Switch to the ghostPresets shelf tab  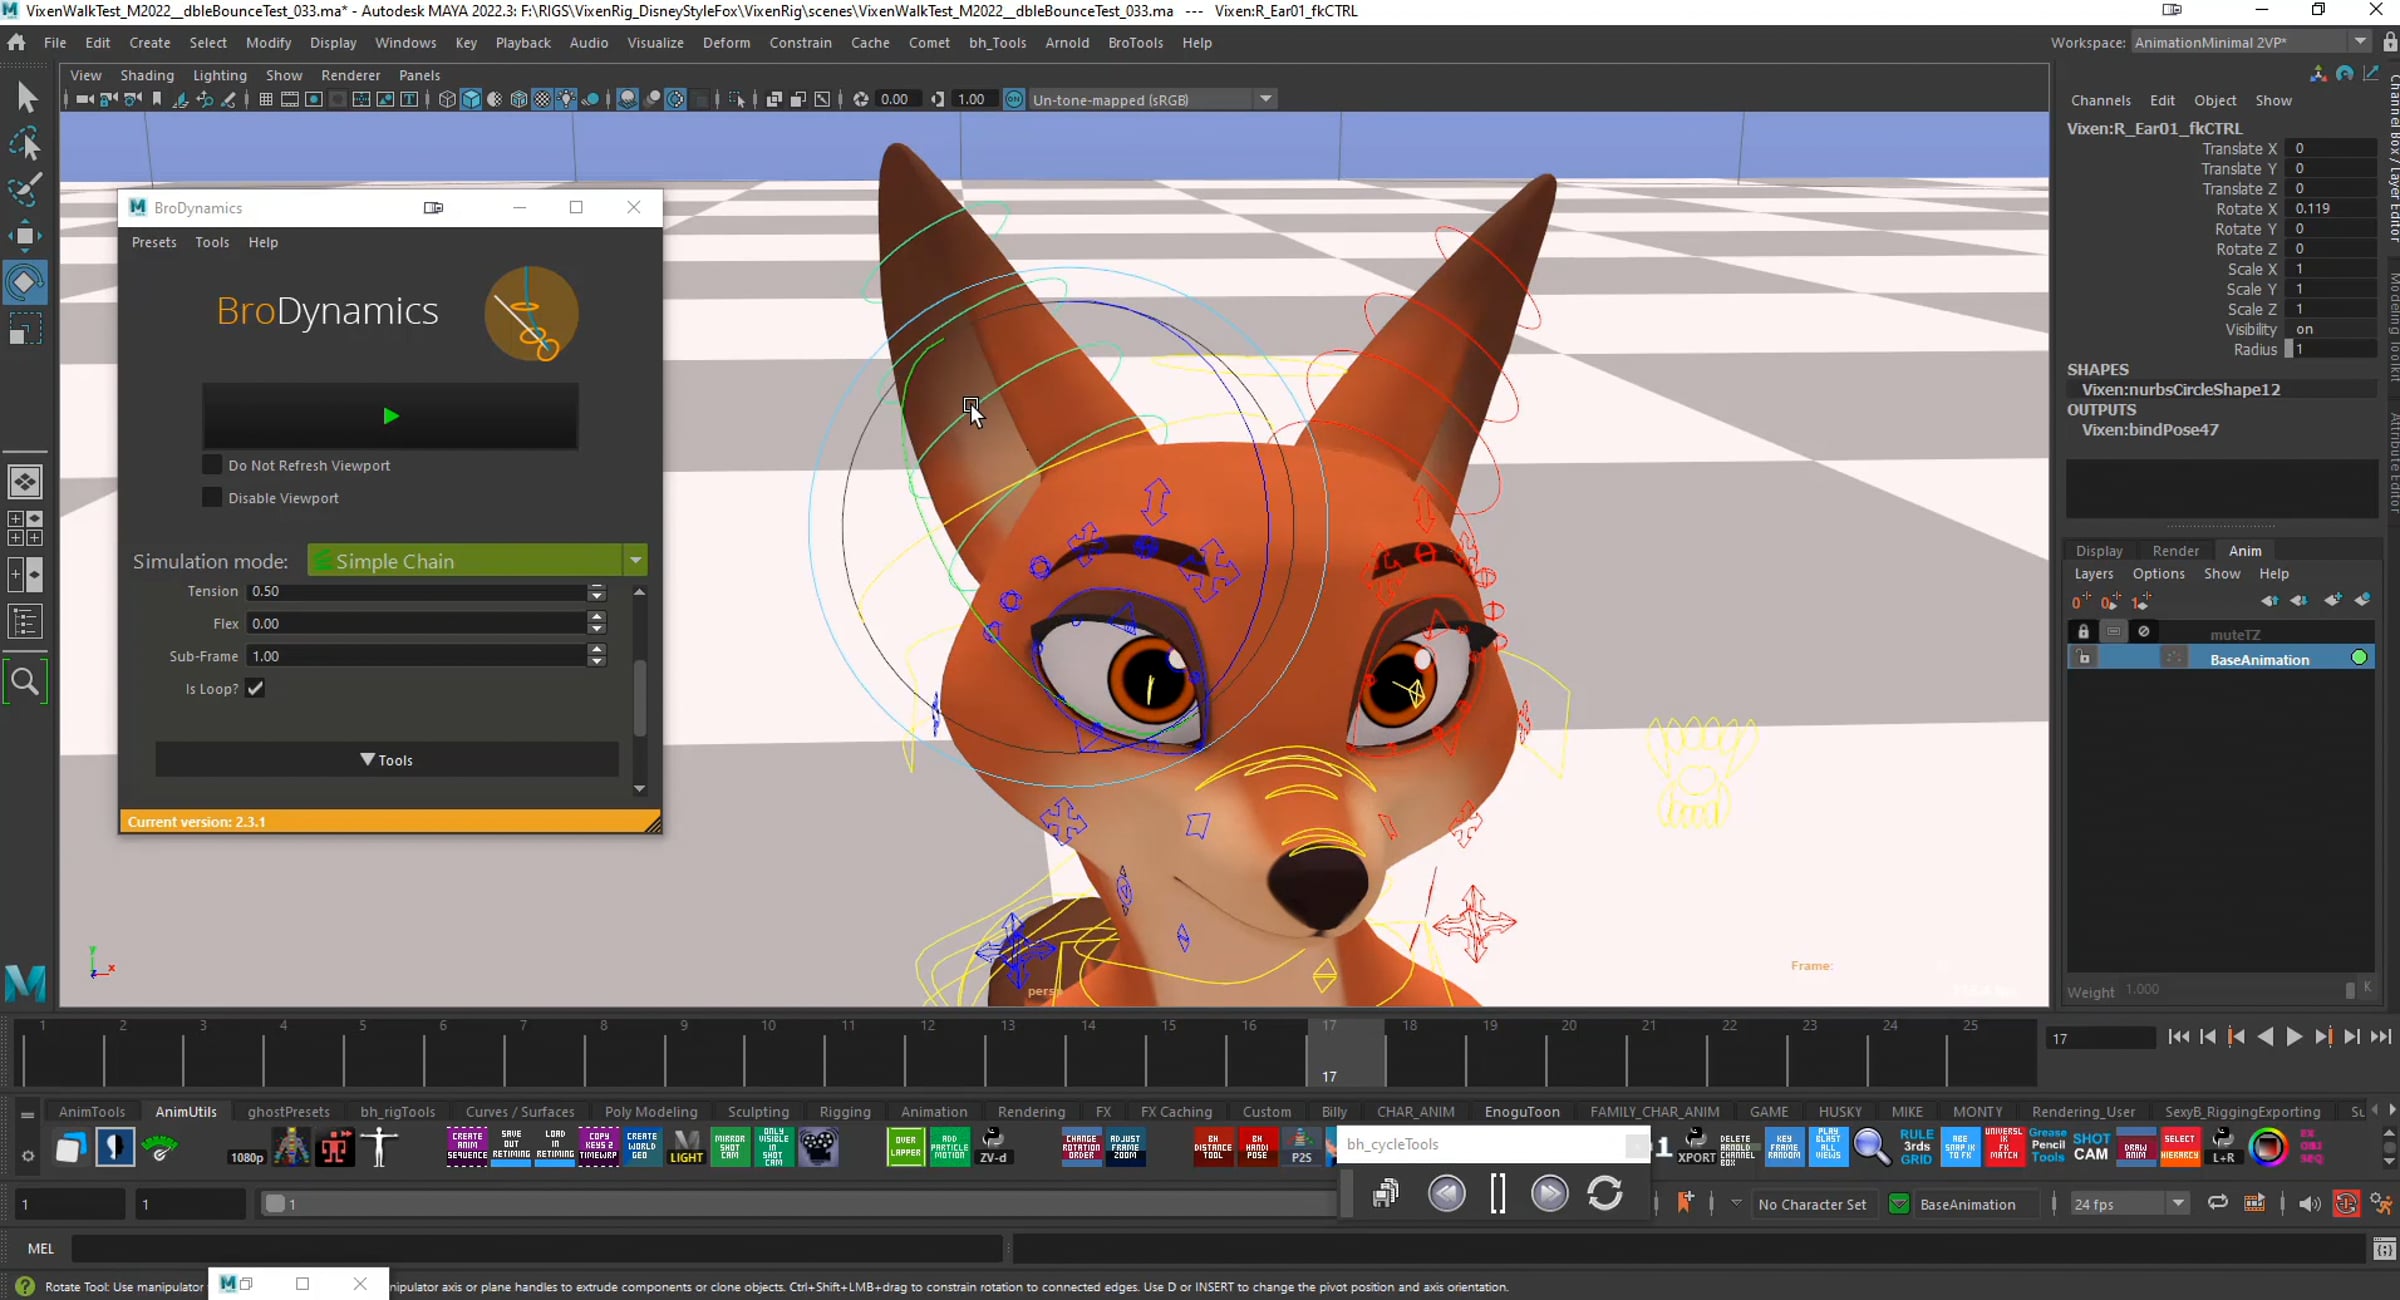click(x=288, y=1111)
